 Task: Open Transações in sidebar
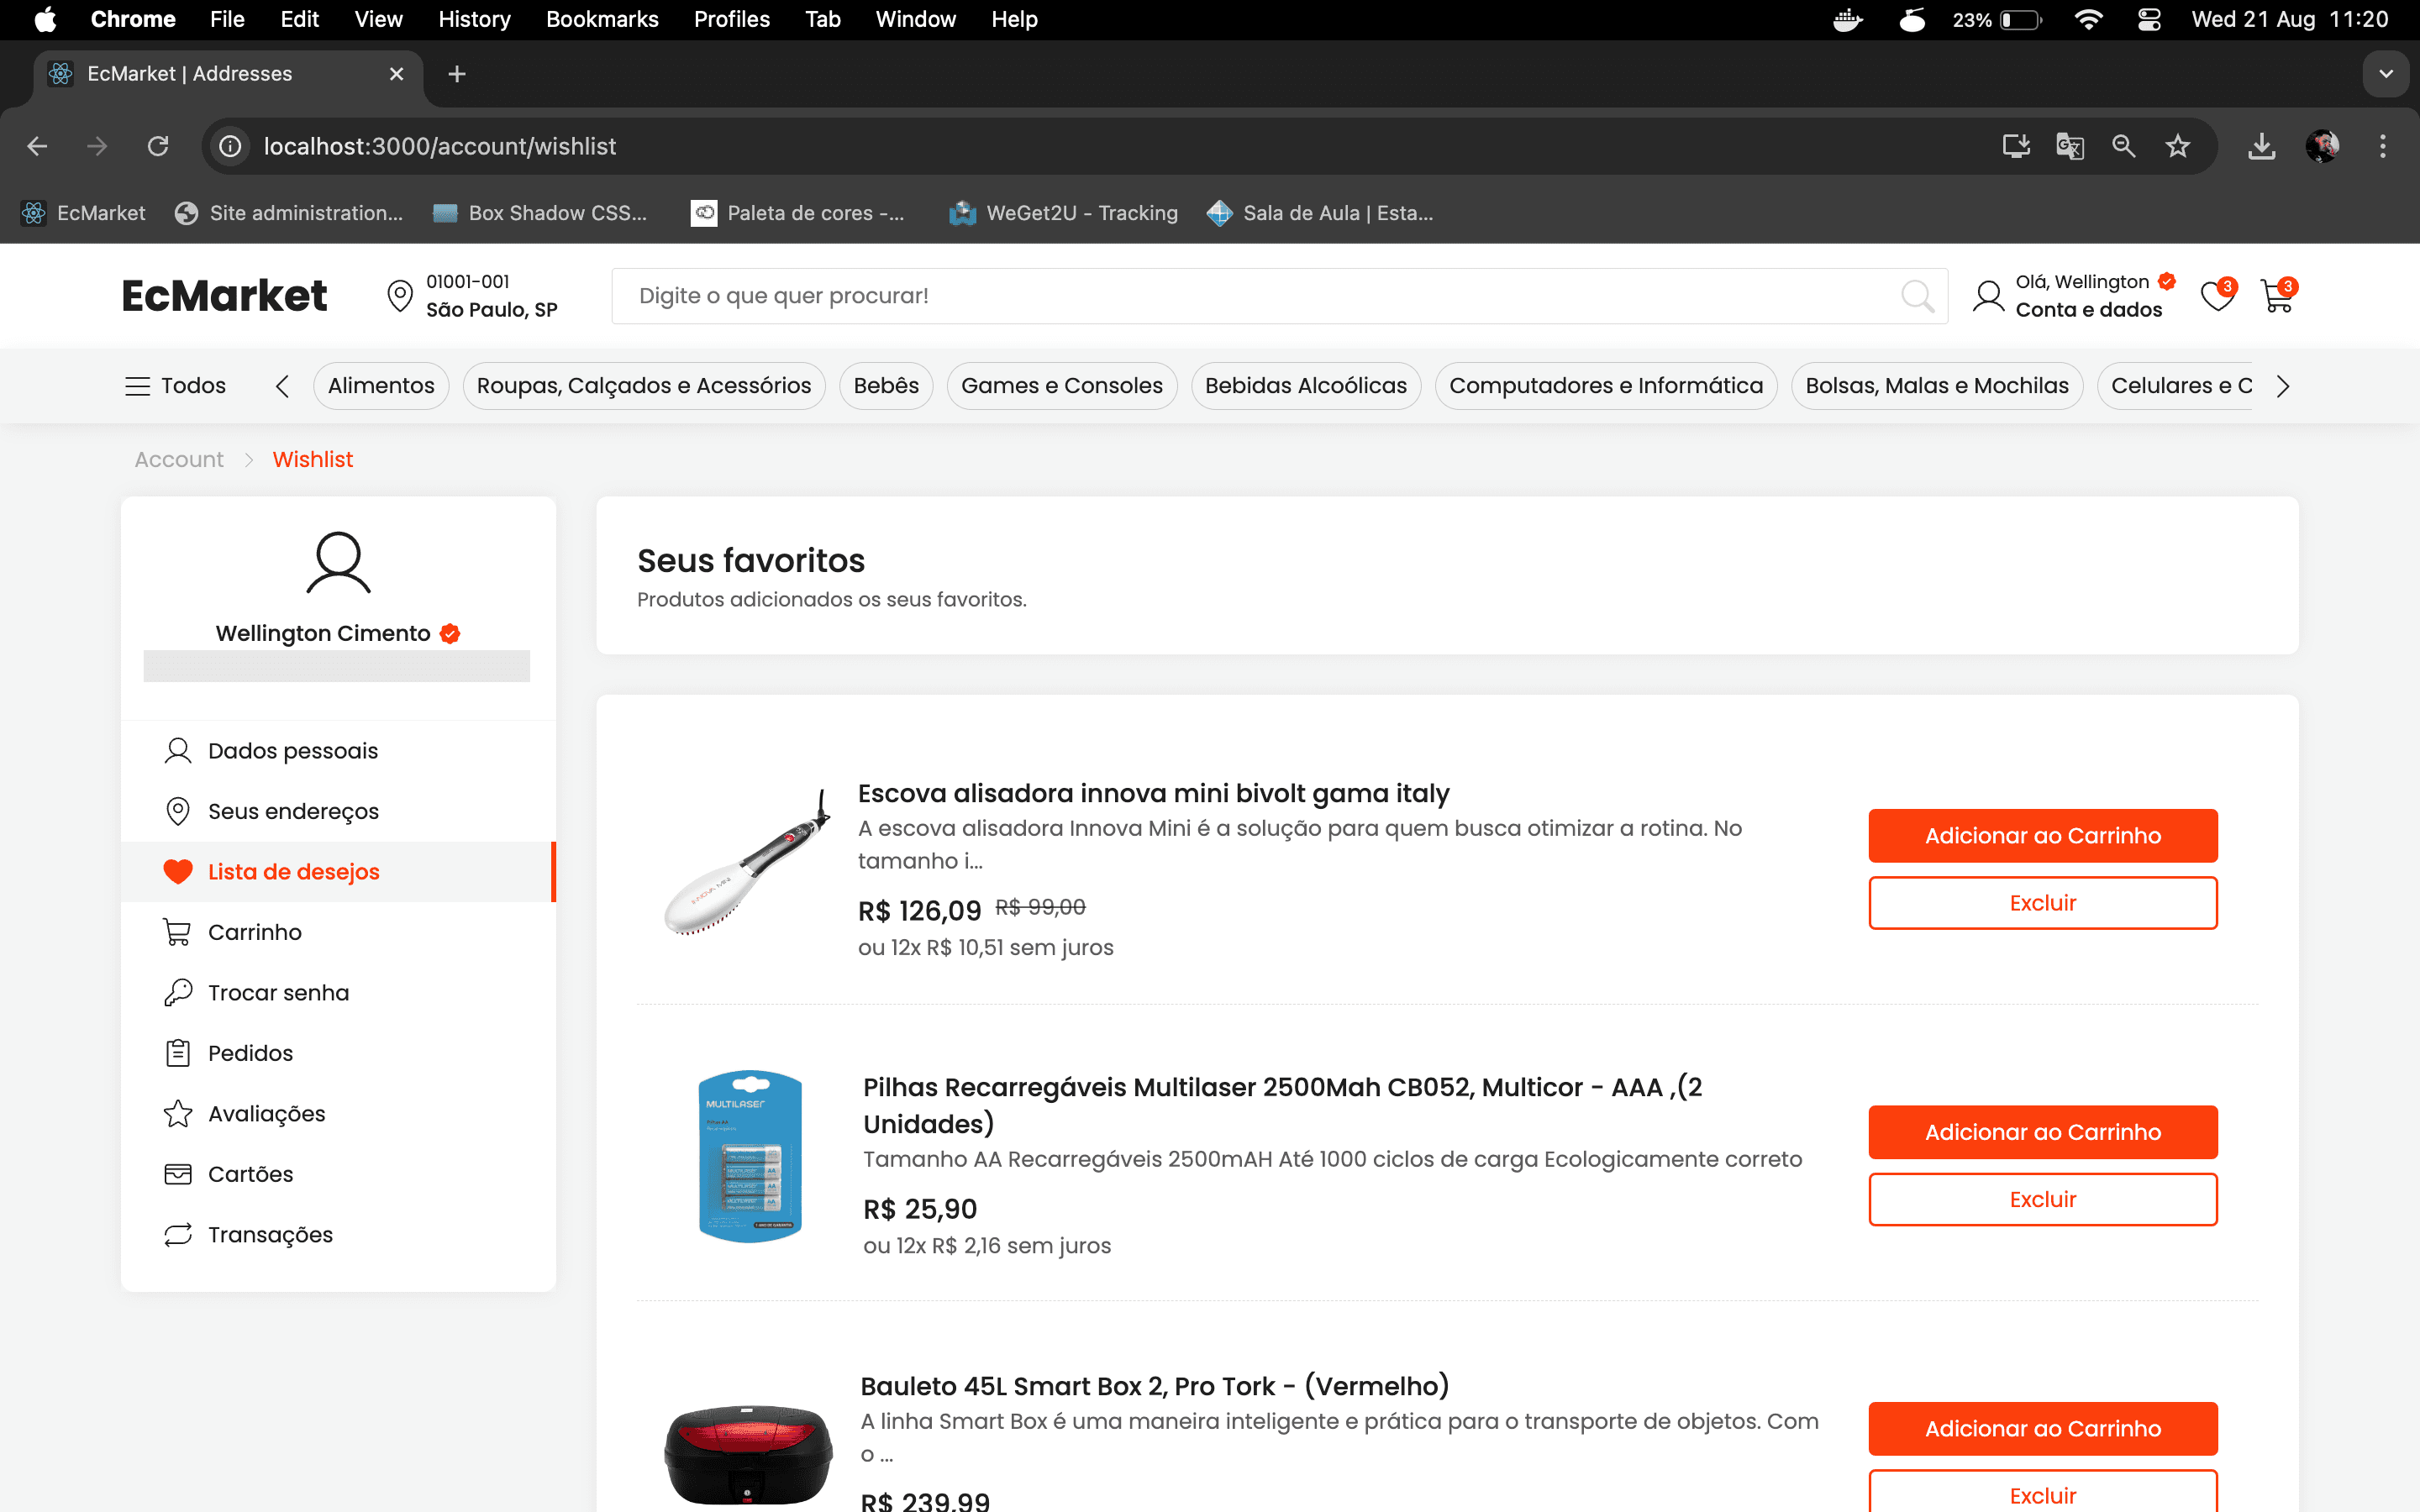pyautogui.click(x=338, y=1235)
